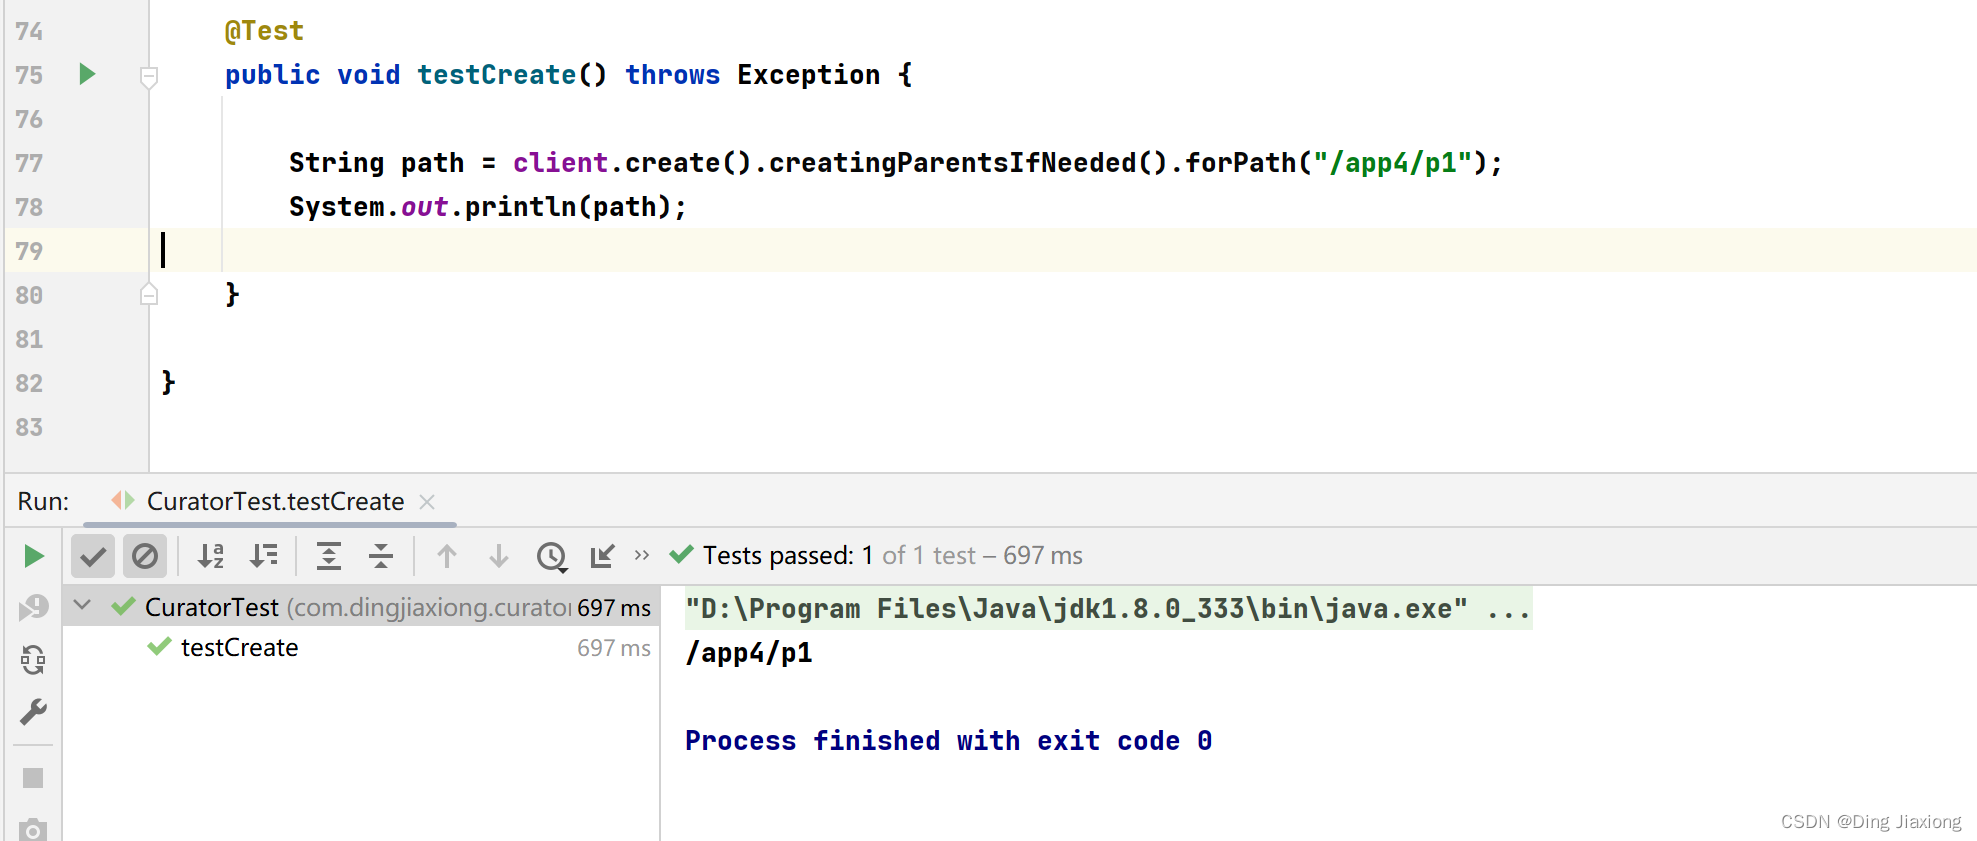
Task: Toggle Show Ignored tests button
Action: tap(145, 556)
